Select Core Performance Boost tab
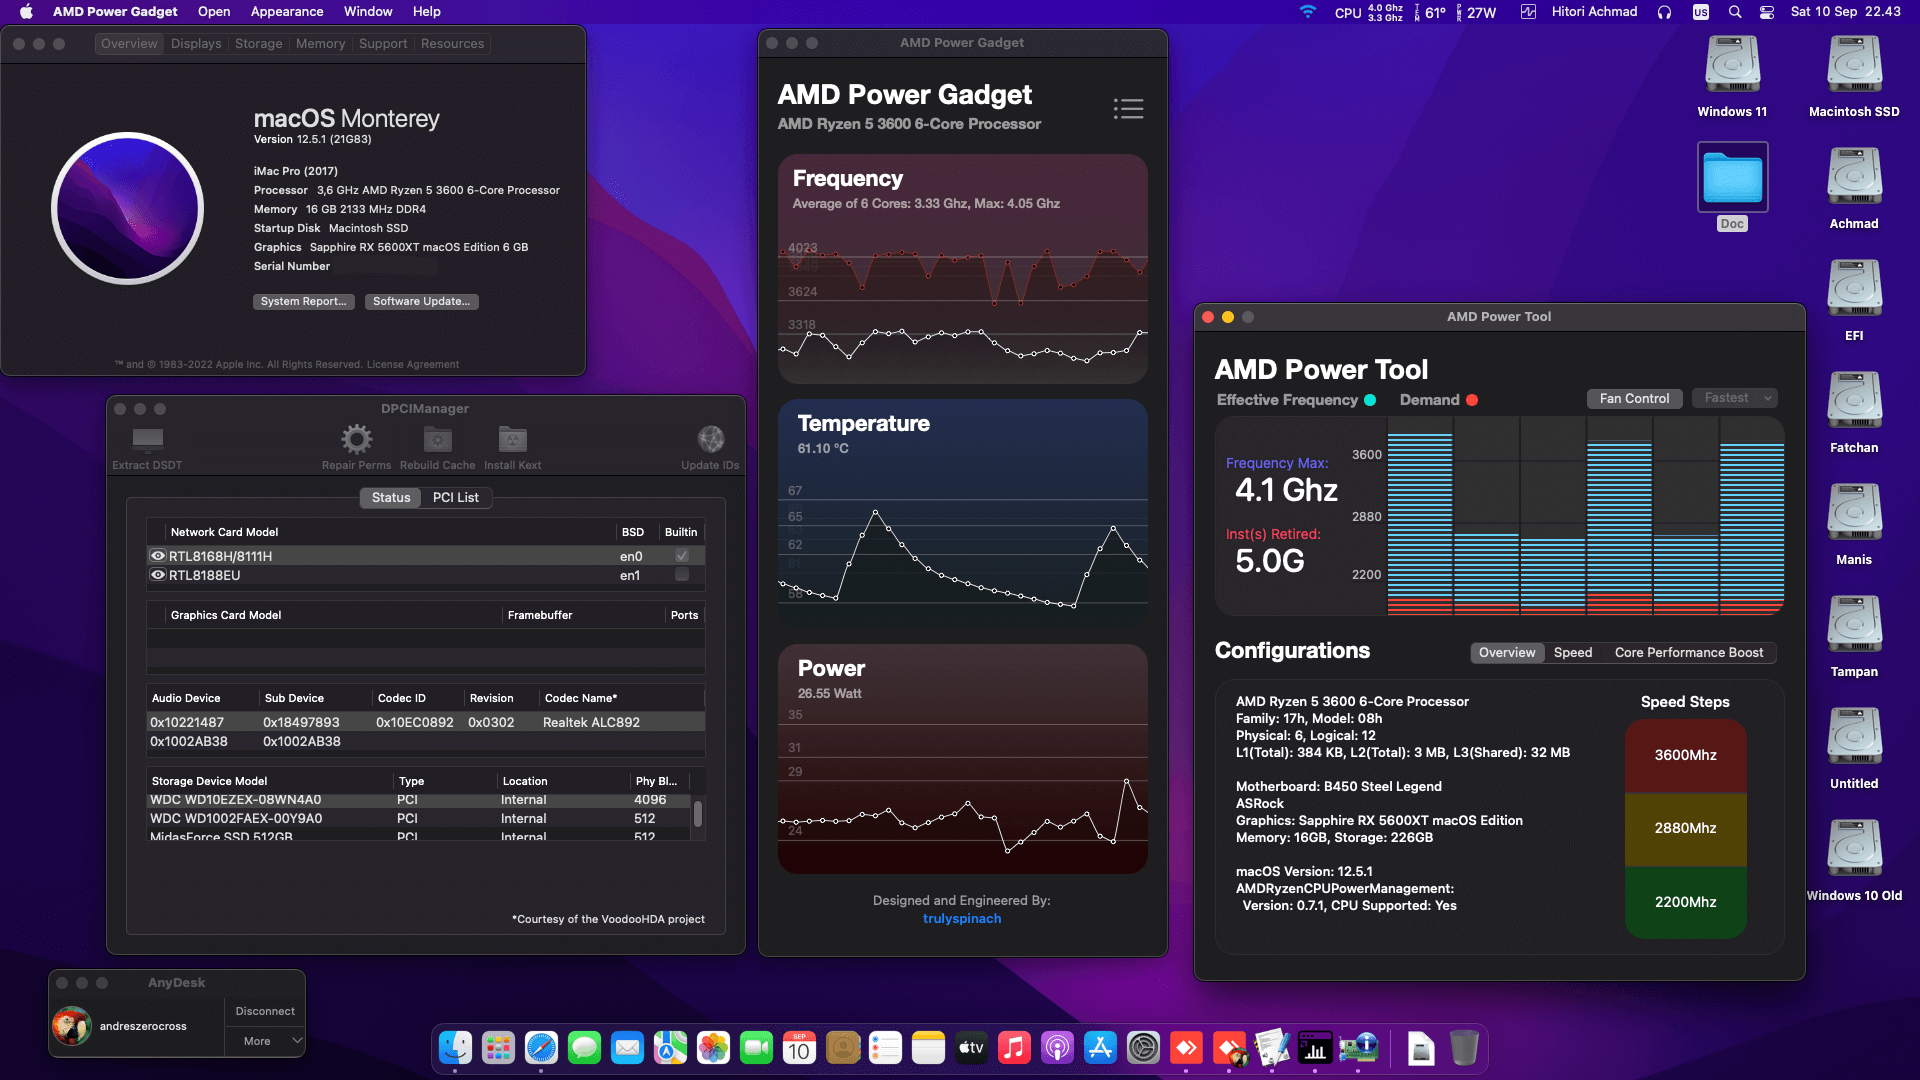This screenshot has width=1920, height=1080. click(x=1688, y=653)
